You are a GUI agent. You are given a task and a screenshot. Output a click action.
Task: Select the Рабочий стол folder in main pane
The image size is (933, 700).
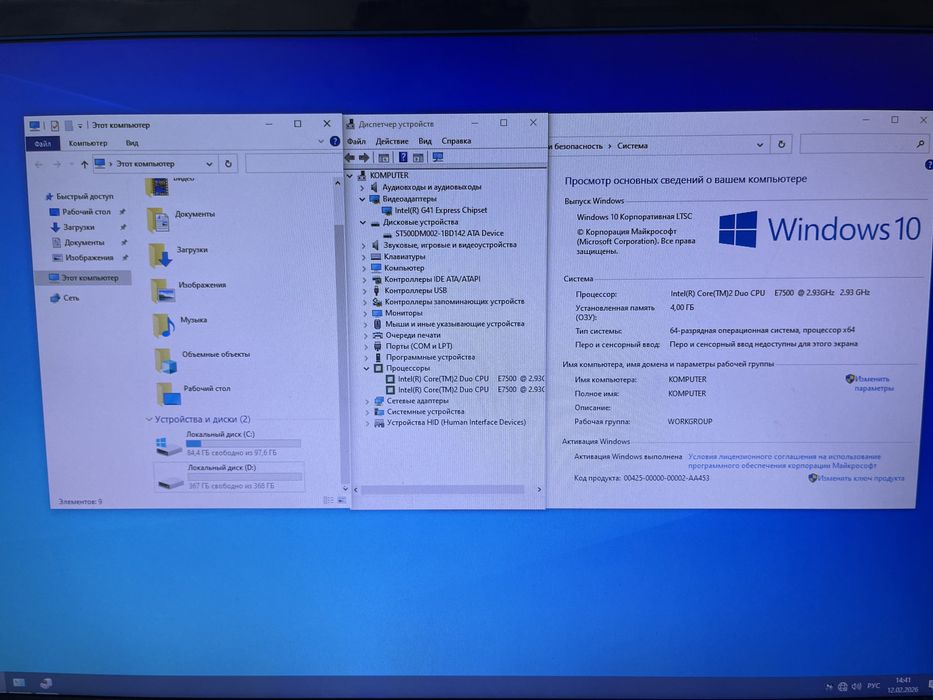[193, 394]
